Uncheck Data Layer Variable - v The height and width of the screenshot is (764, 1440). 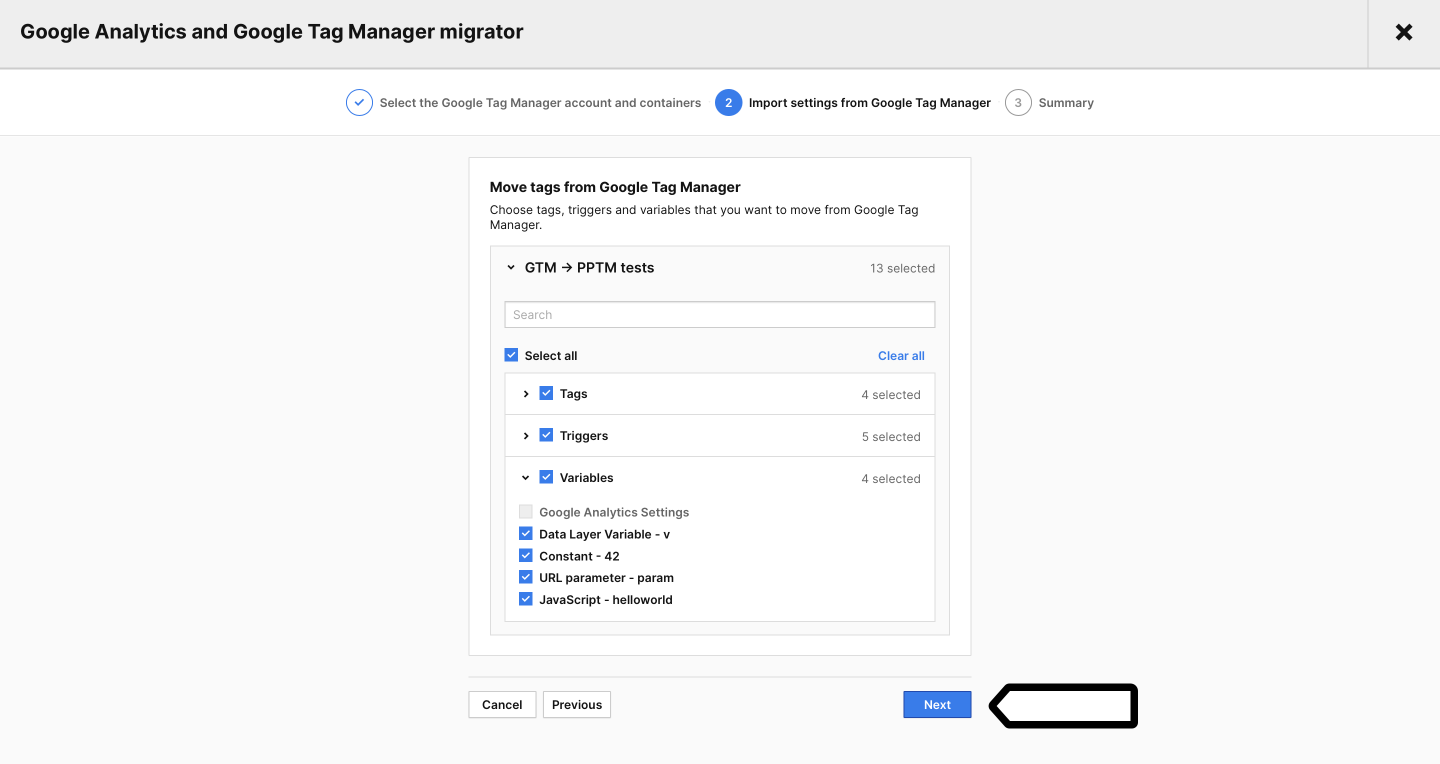(x=526, y=533)
